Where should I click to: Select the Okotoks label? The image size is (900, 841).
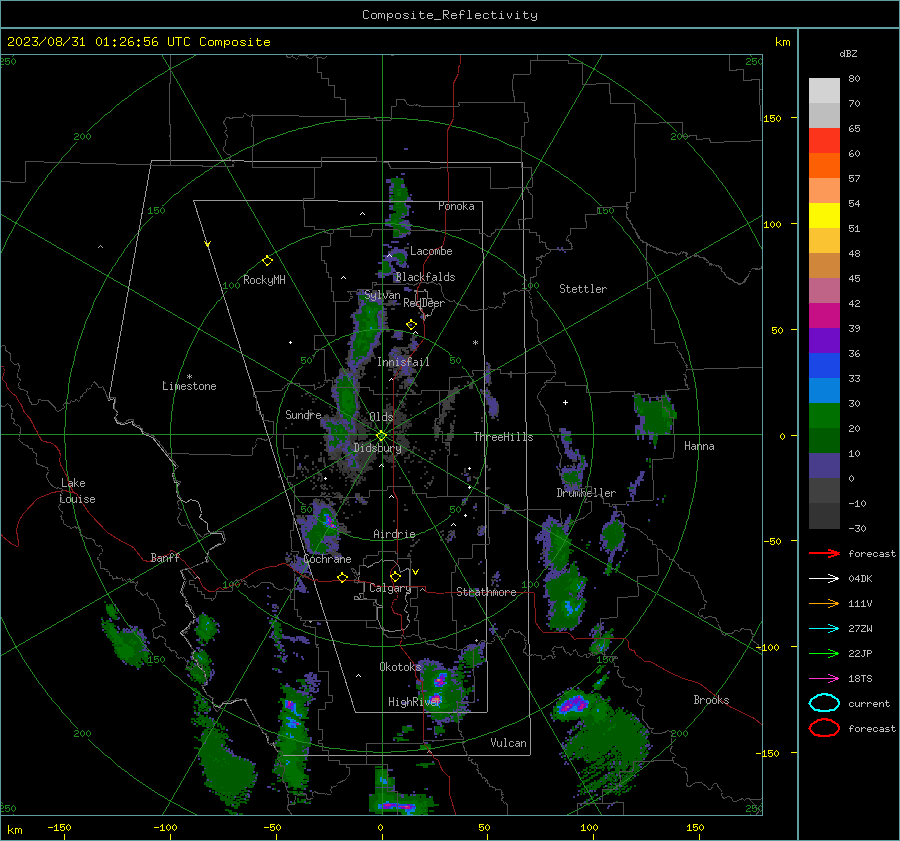tap(400, 667)
